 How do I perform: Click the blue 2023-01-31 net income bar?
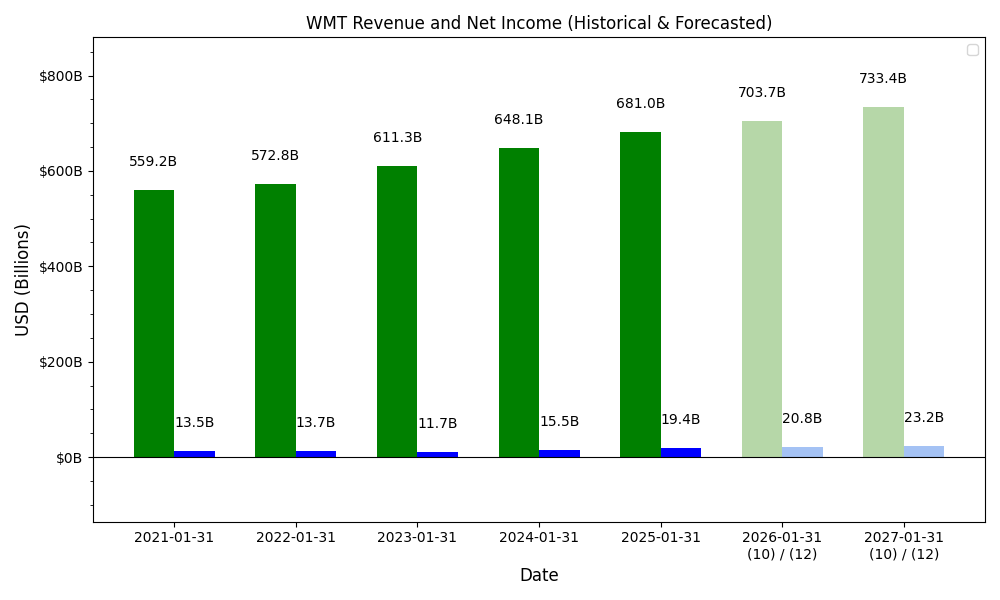438,455
